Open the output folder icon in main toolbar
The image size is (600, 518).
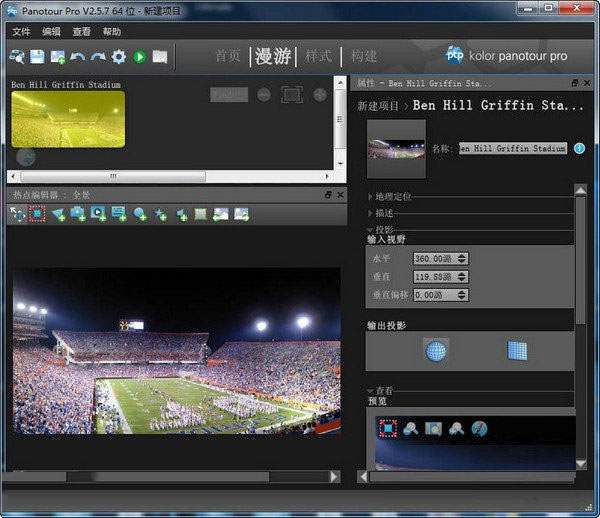pyautogui.click(x=160, y=57)
